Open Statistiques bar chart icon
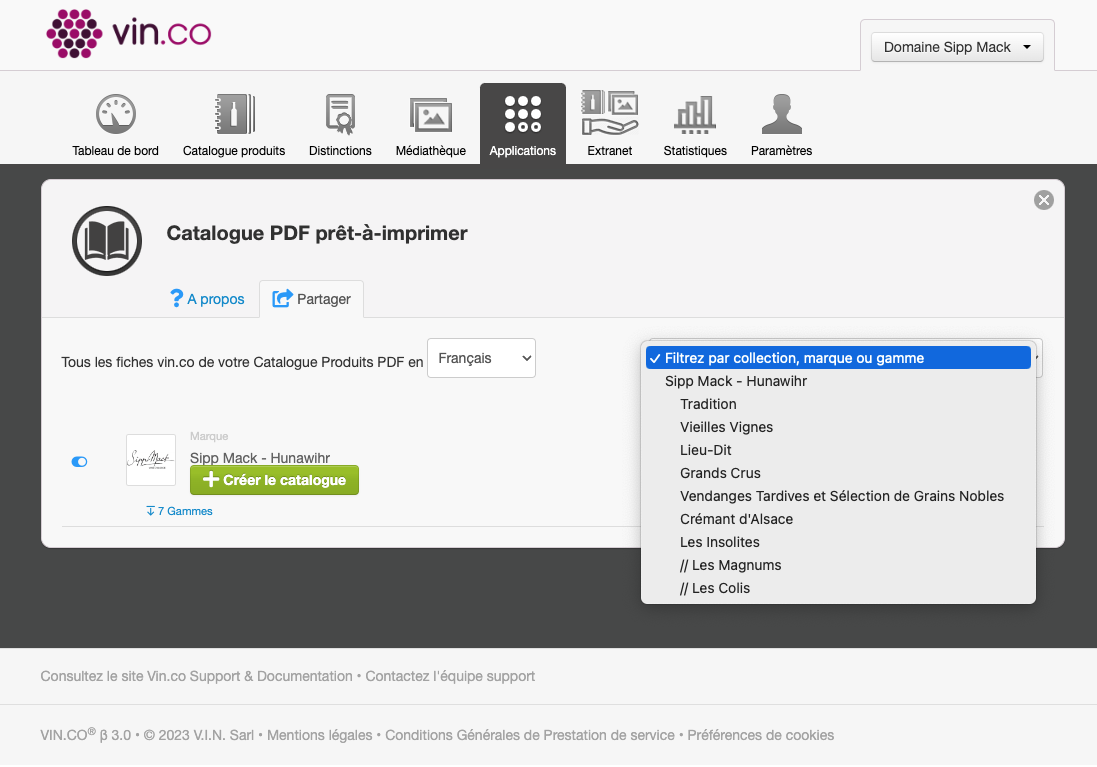The height and width of the screenshot is (767, 1097). [x=695, y=114]
